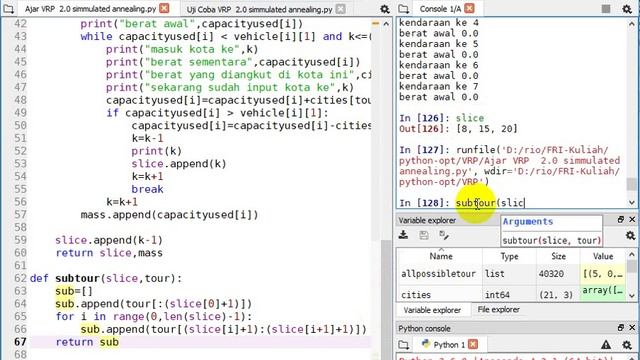Click the Variable explorer scroll down arrow
The image size is (640, 360).
click(x=631, y=296)
